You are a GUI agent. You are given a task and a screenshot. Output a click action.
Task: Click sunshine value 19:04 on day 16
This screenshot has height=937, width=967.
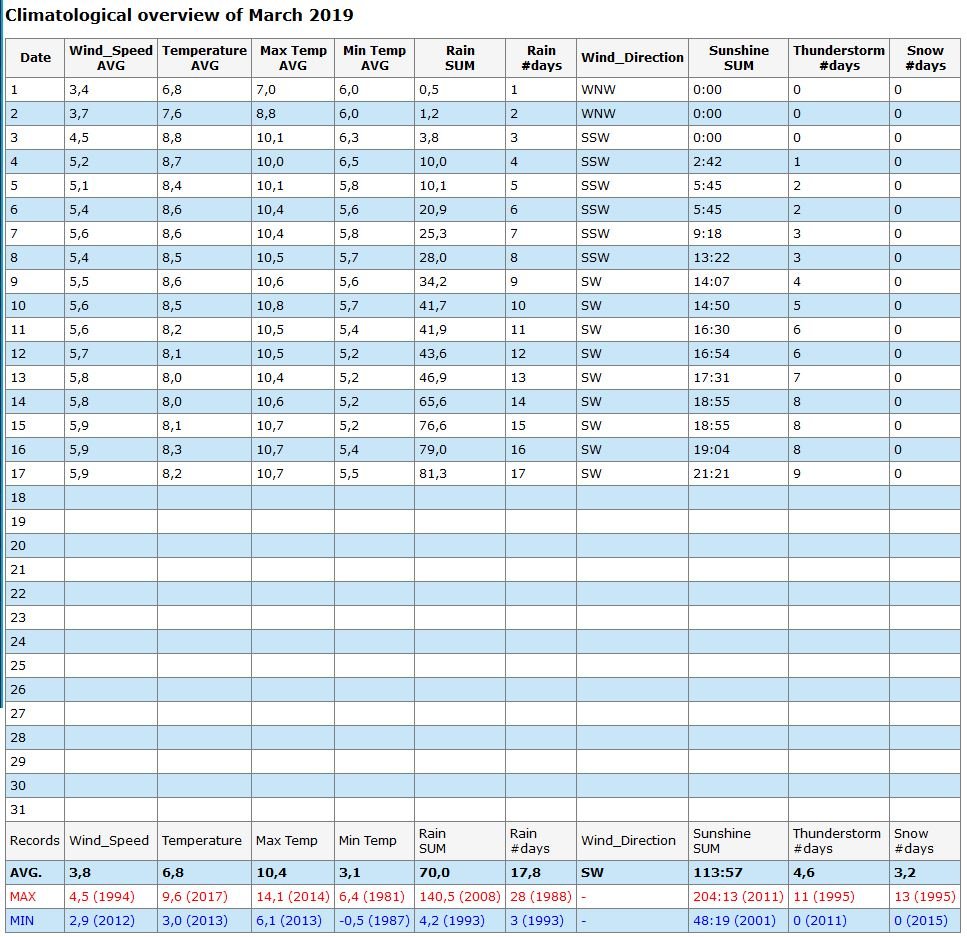tap(711, 450)
